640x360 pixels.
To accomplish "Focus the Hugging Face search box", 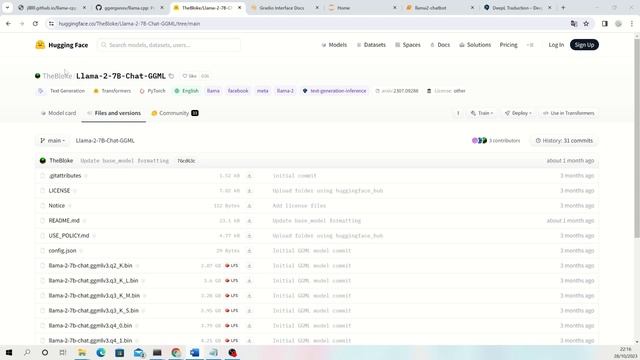I will point(169,45).
